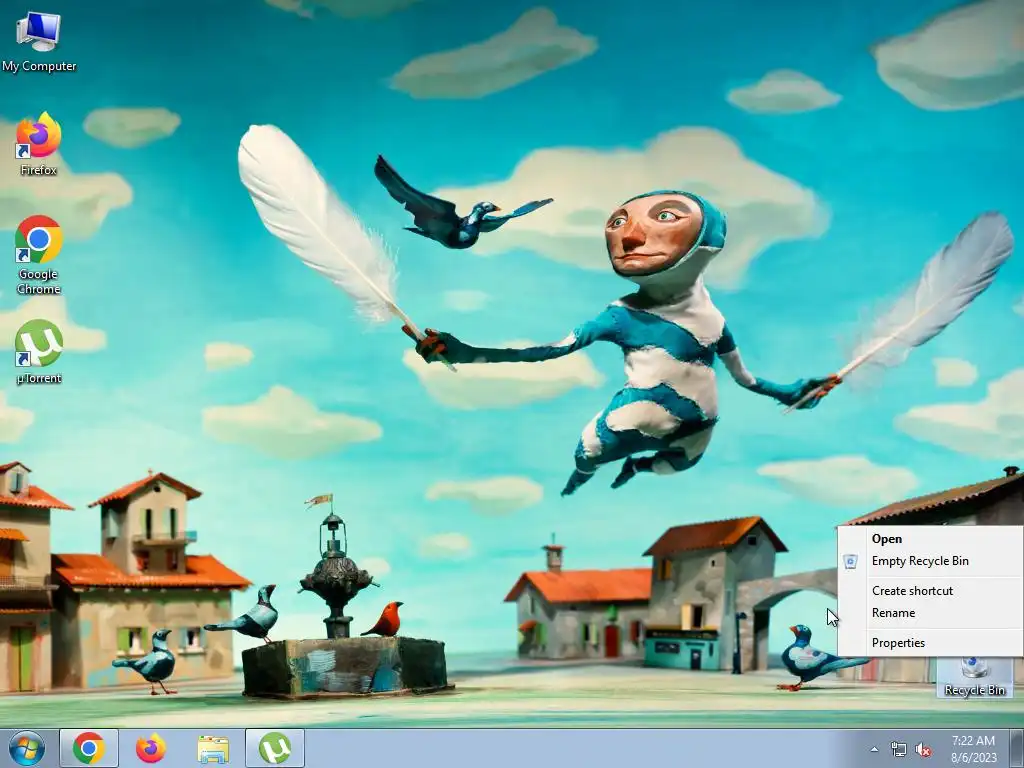
Task: Open Windows Explorer from the taskbar
Action: (x=213, y=748)
